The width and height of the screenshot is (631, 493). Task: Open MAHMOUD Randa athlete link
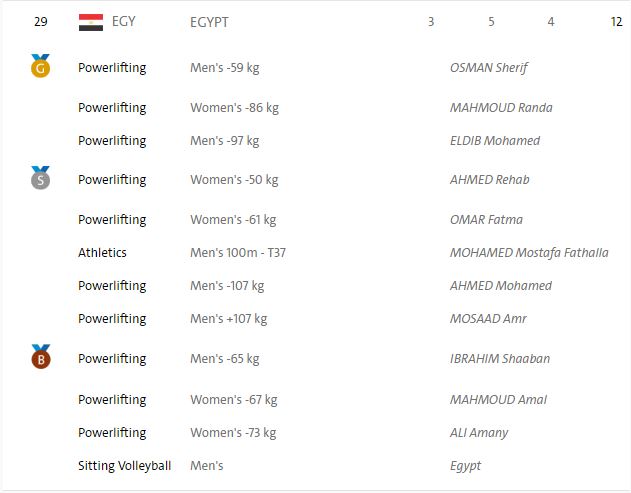pyautogui.click(x=500, y=108)
